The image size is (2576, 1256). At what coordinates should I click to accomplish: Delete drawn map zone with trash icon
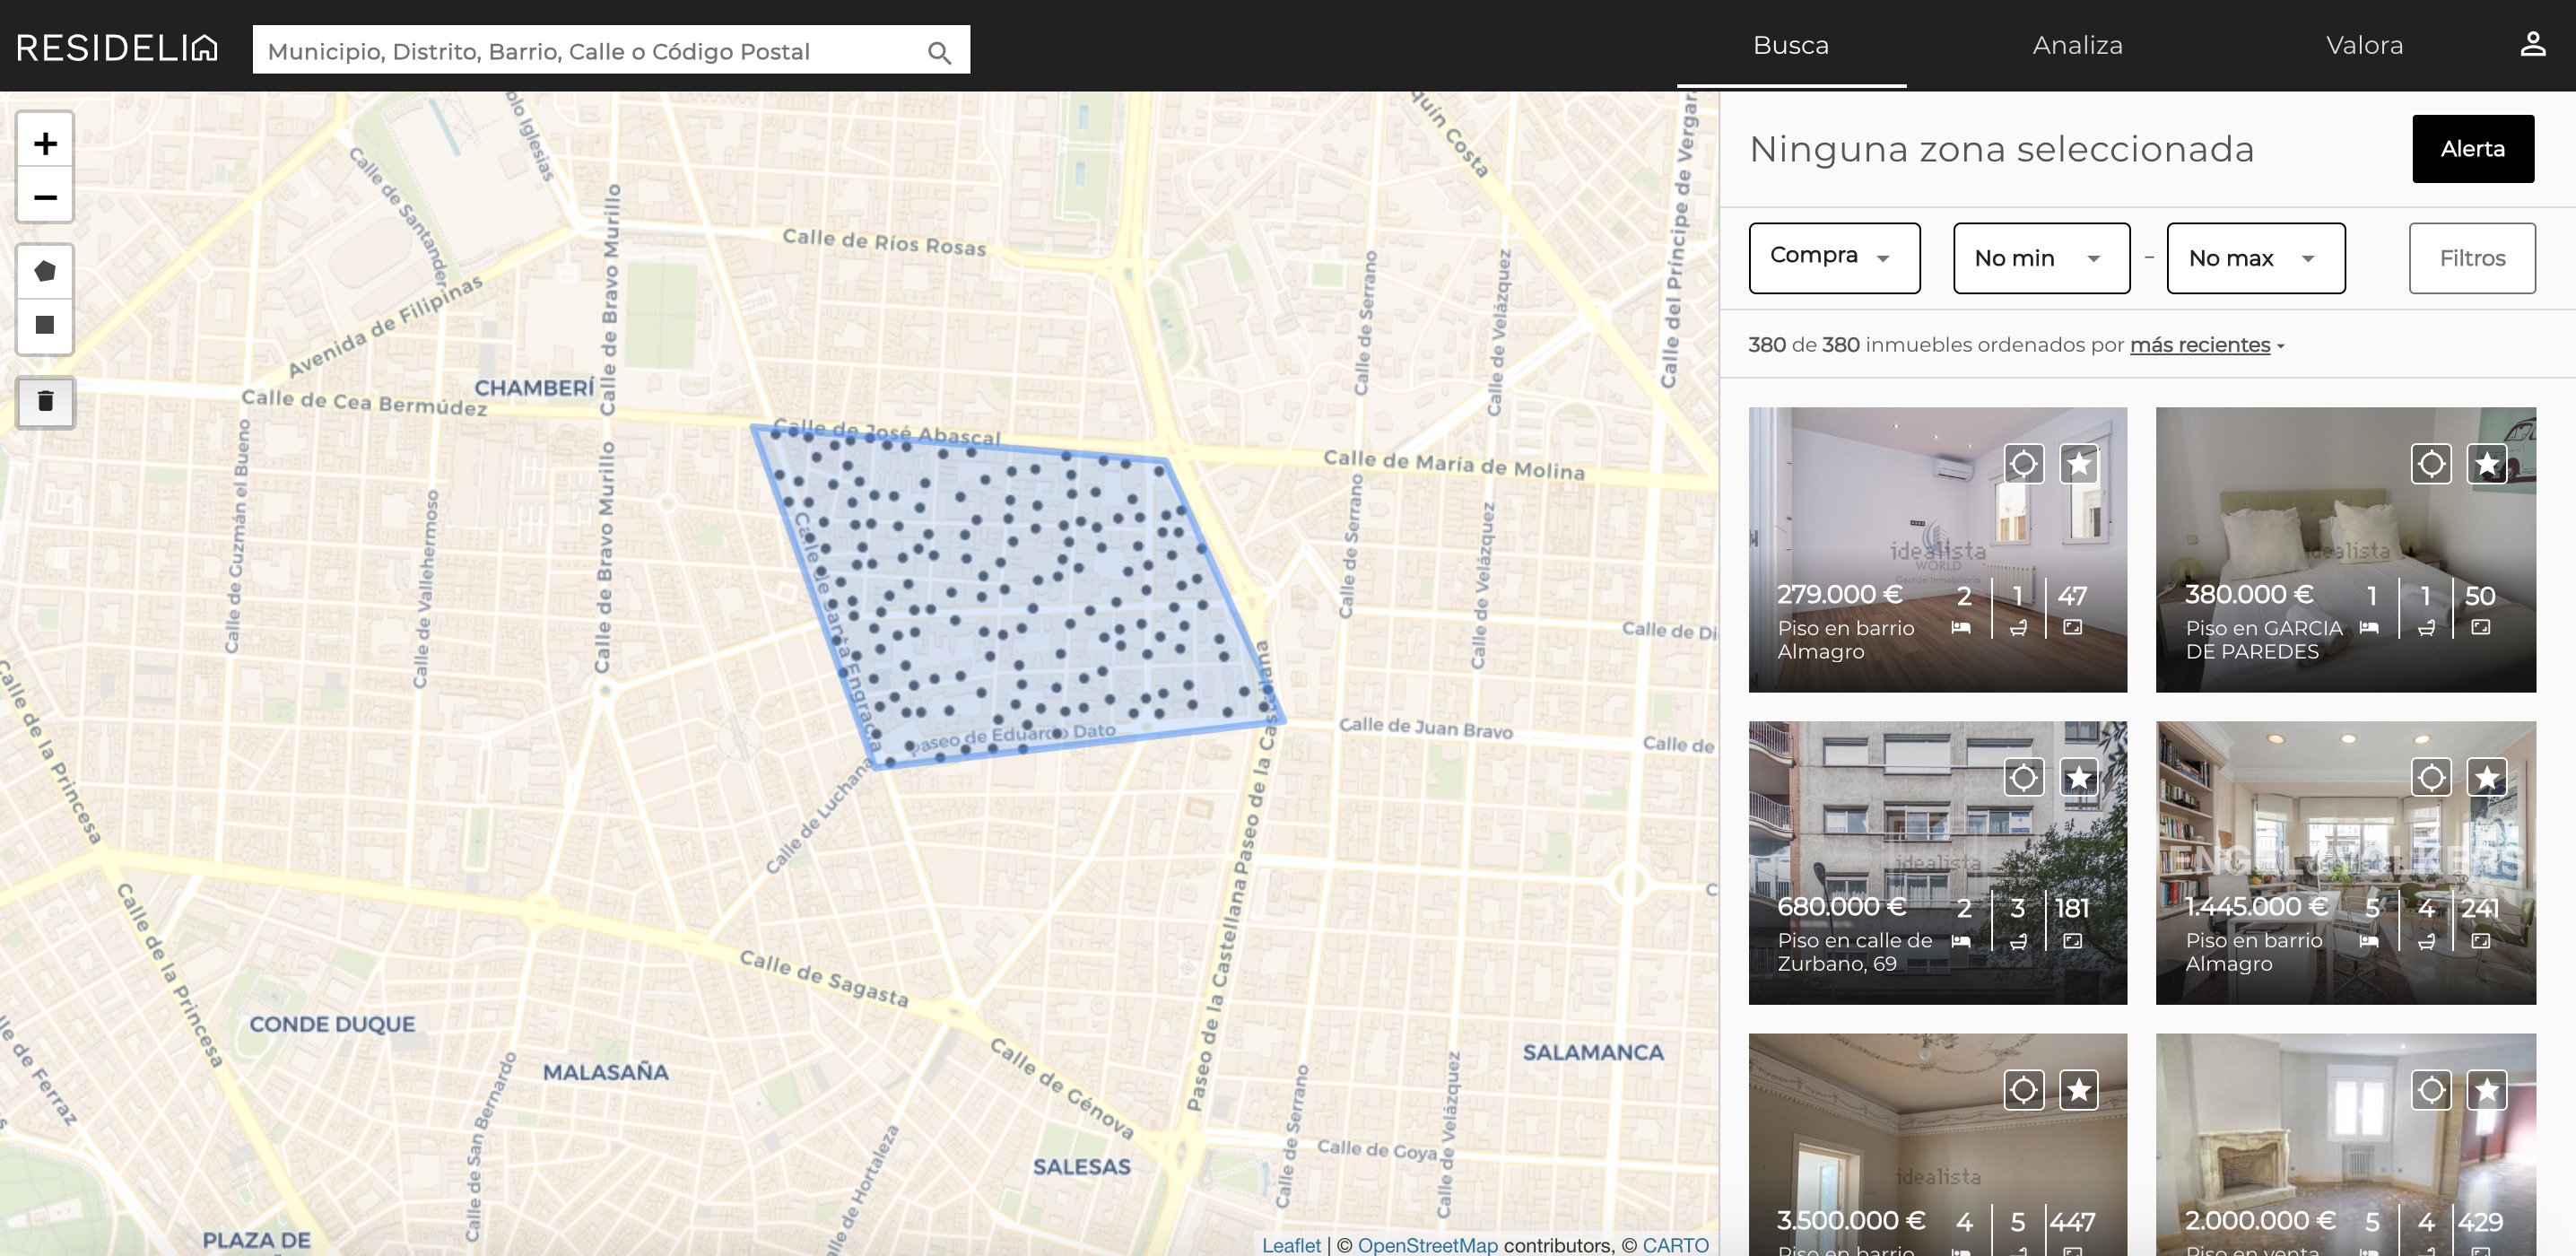(45, 401)
